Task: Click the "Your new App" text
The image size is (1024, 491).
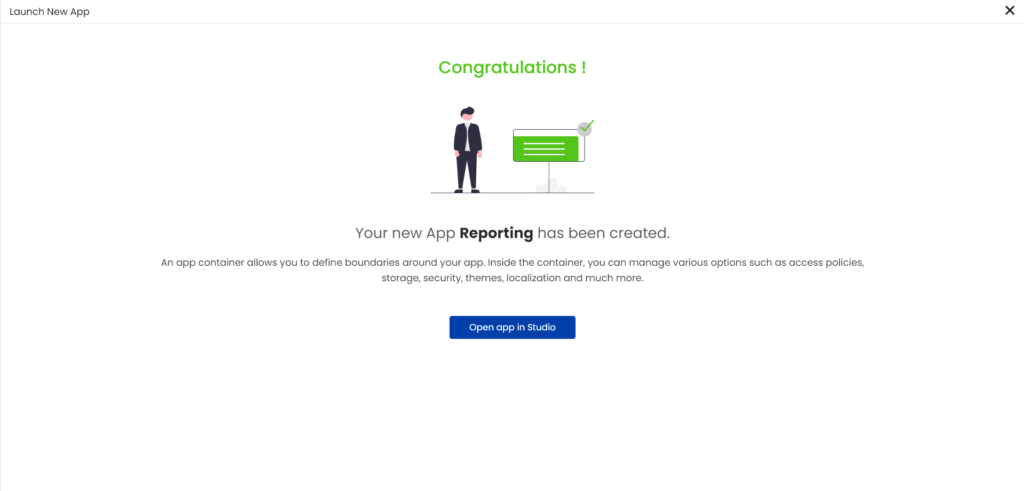Action: [x=405, y=233]
